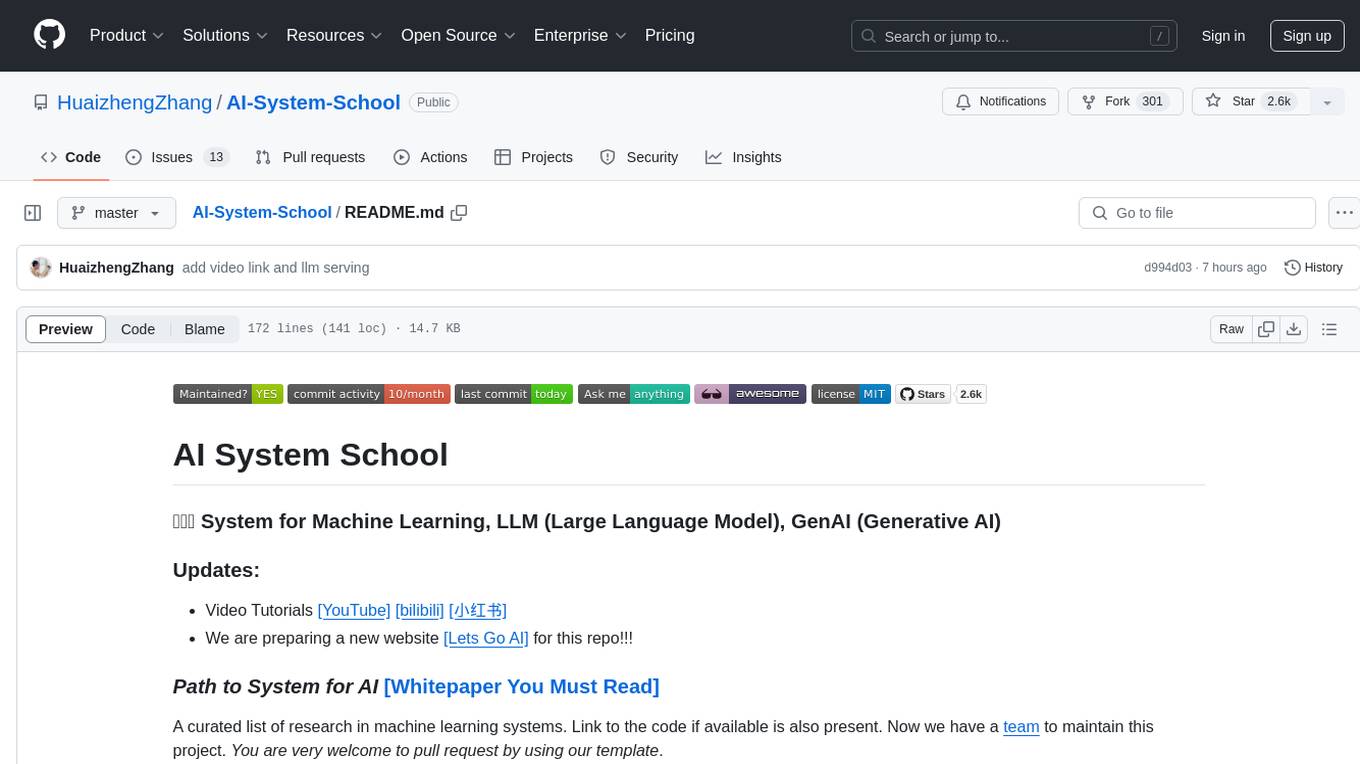Image resolution: width=1360 pixels, height=764 pixels.
Task: Open commit author HuaizhengZhang link
Action: tap(117, 268)
